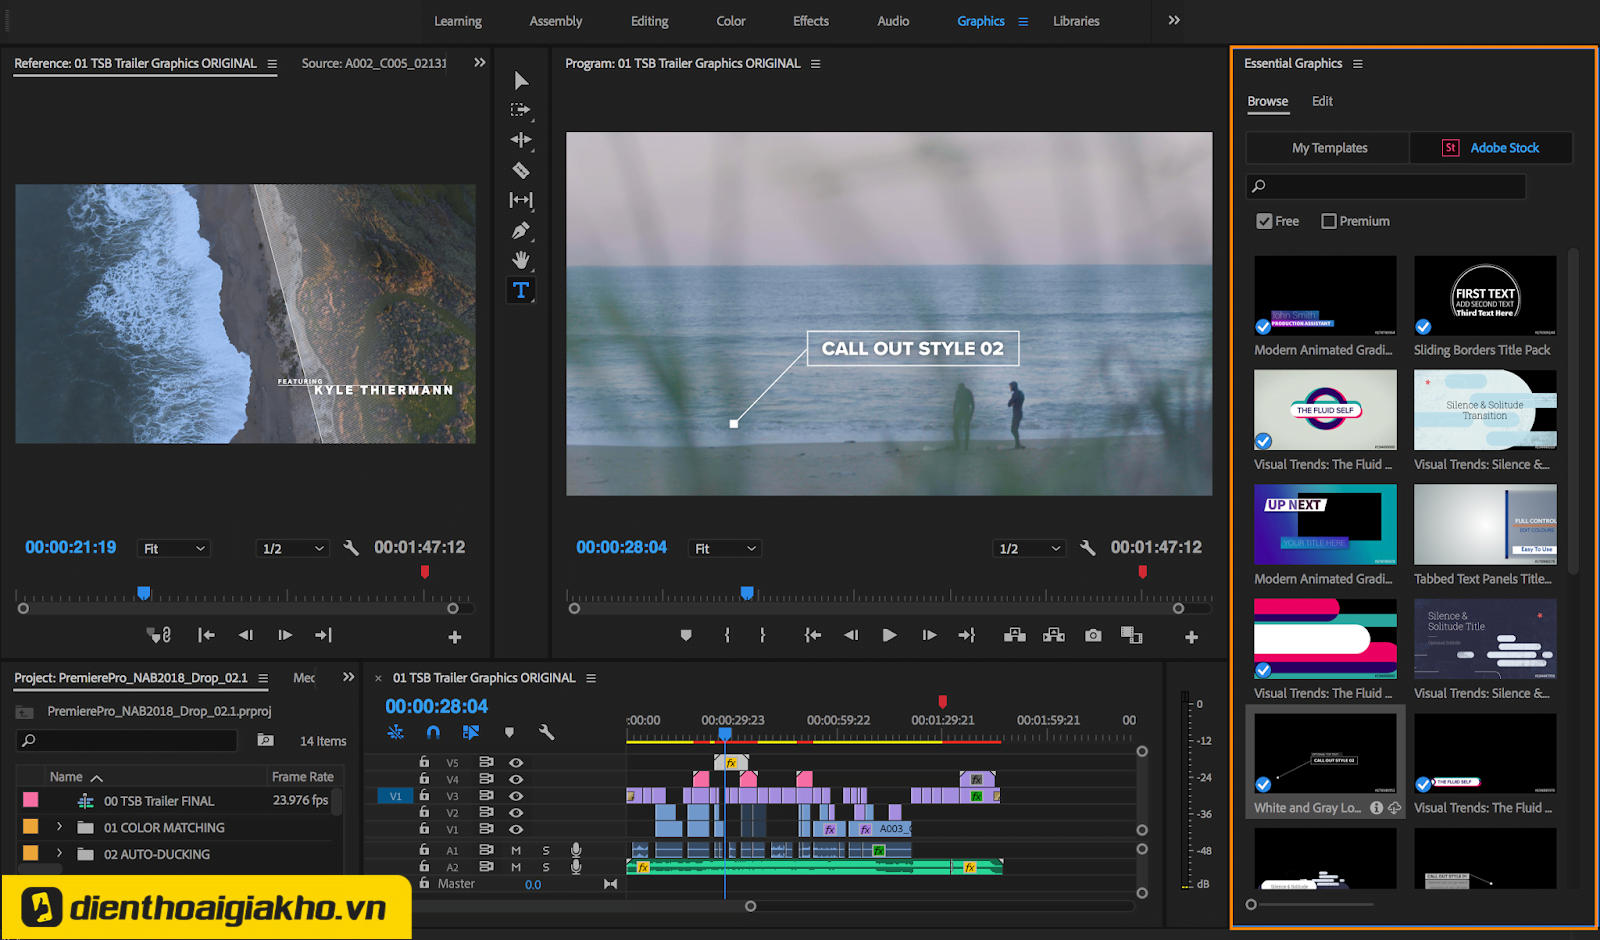The width and height of the screenshot is (1600, 940).
Task: Step forward one frame in Program monitor
Action: [929, 635]
